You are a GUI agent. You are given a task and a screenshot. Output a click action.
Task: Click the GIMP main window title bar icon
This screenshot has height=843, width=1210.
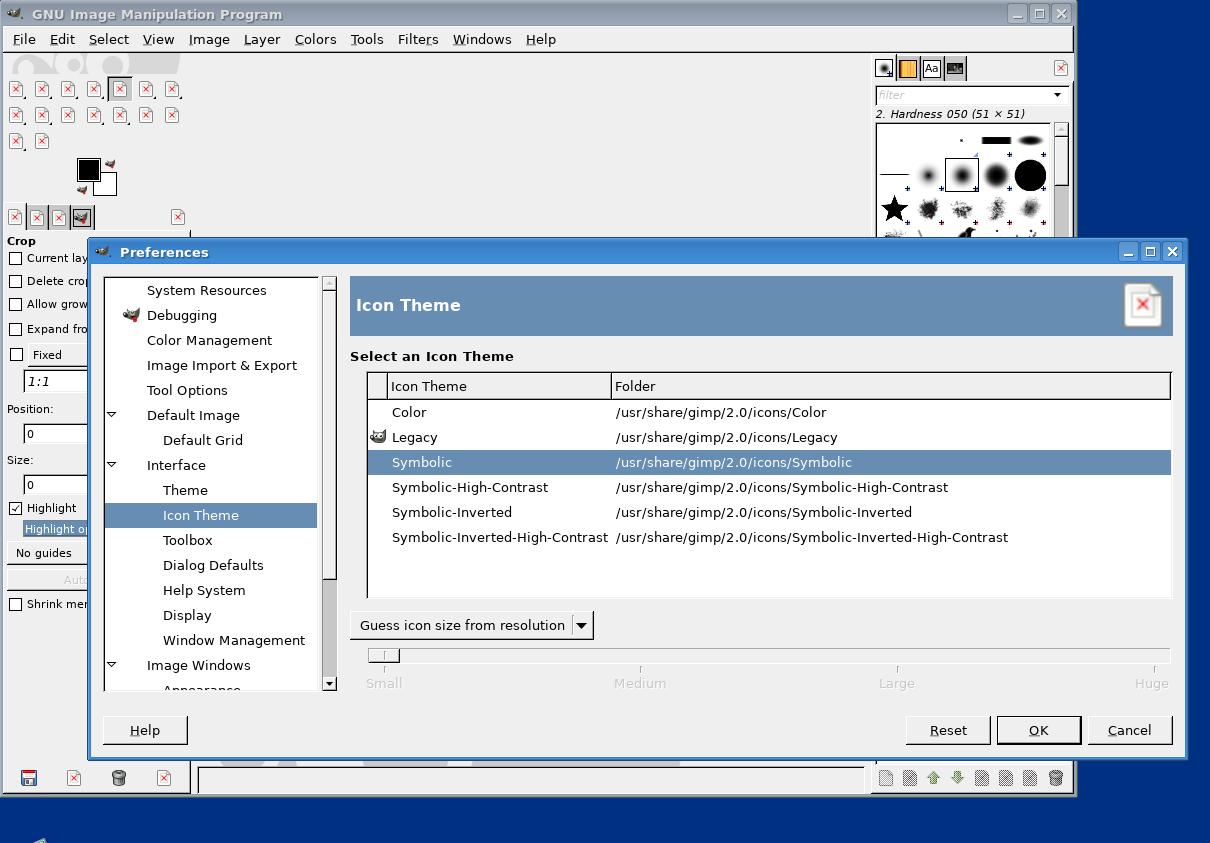click(15, 14)
